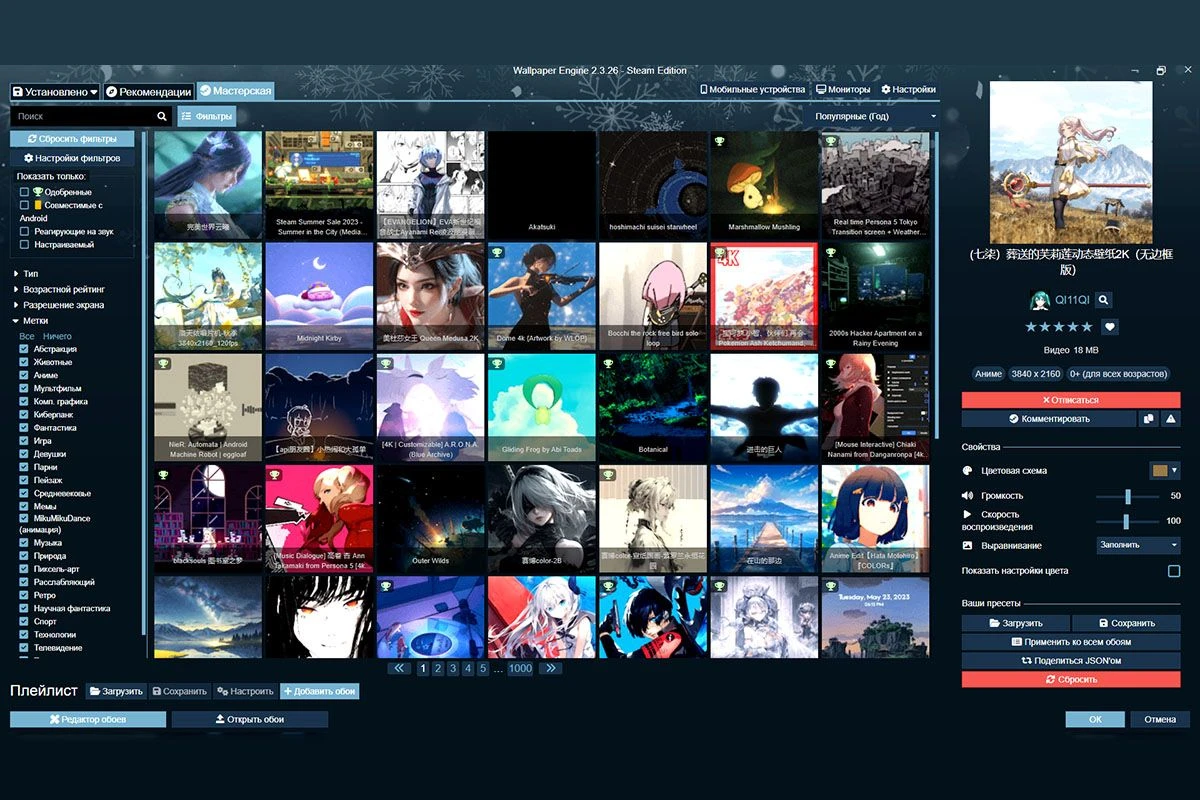
Task: Enable Реагирующие на звук checkbox
Action: [x=25, y=231]
